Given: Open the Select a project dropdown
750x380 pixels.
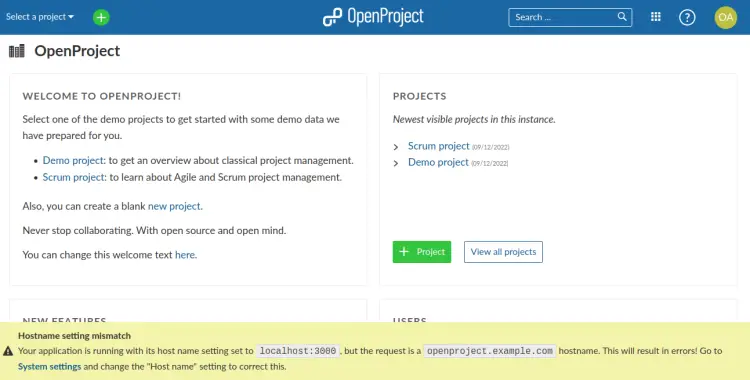Looking at the screenshot, I should (x=40, y=17).
